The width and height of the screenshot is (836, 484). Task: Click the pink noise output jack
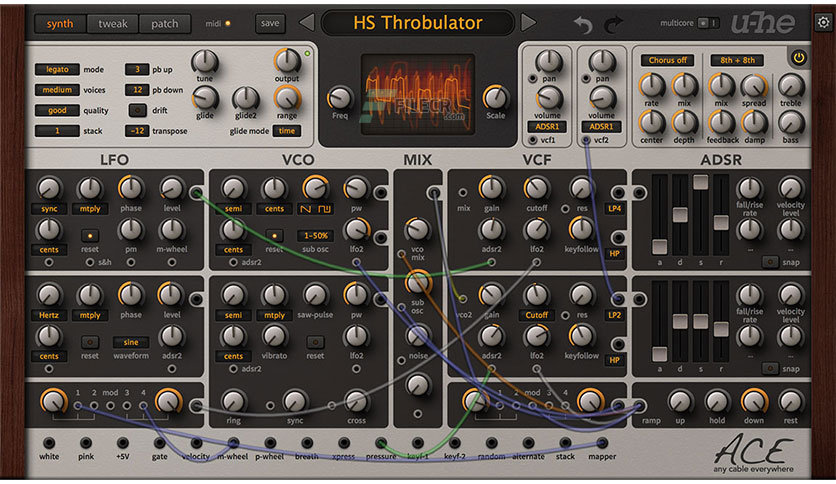pos(86,443)
